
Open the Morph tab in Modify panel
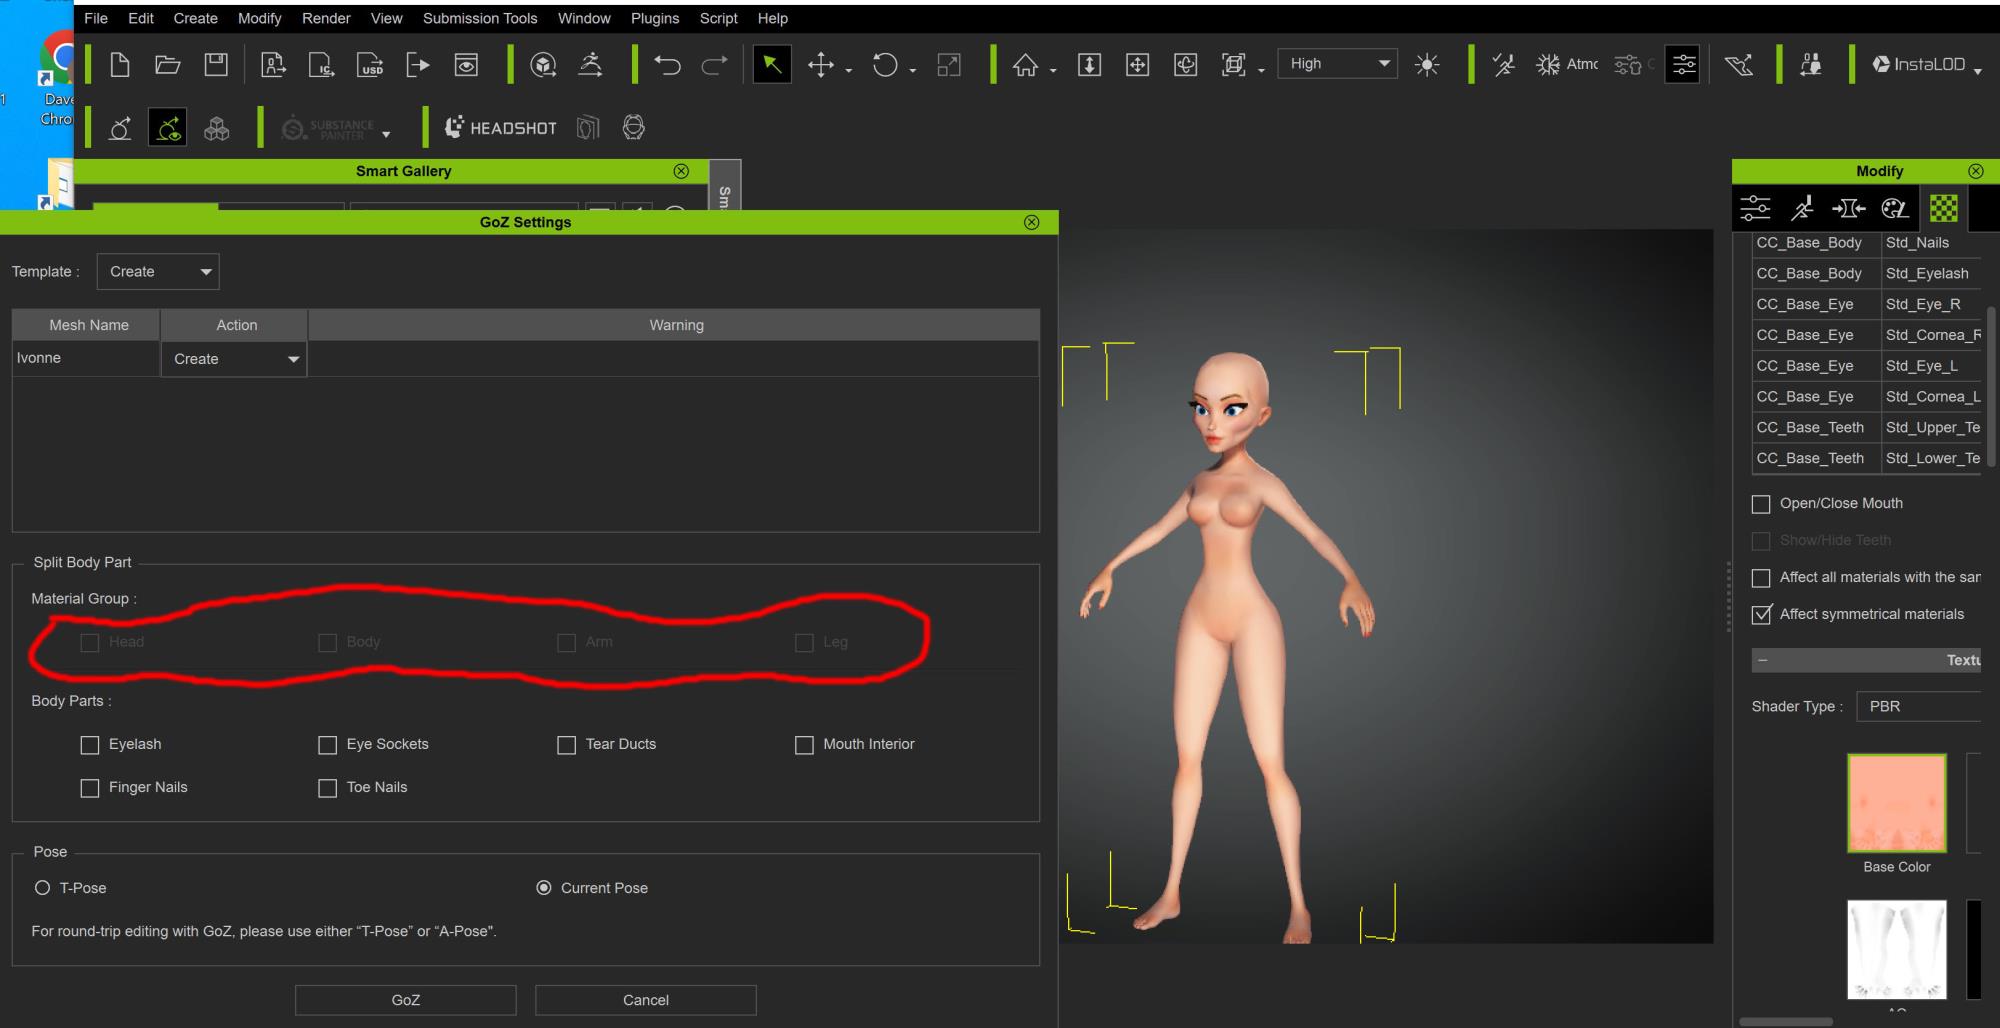1848,208
